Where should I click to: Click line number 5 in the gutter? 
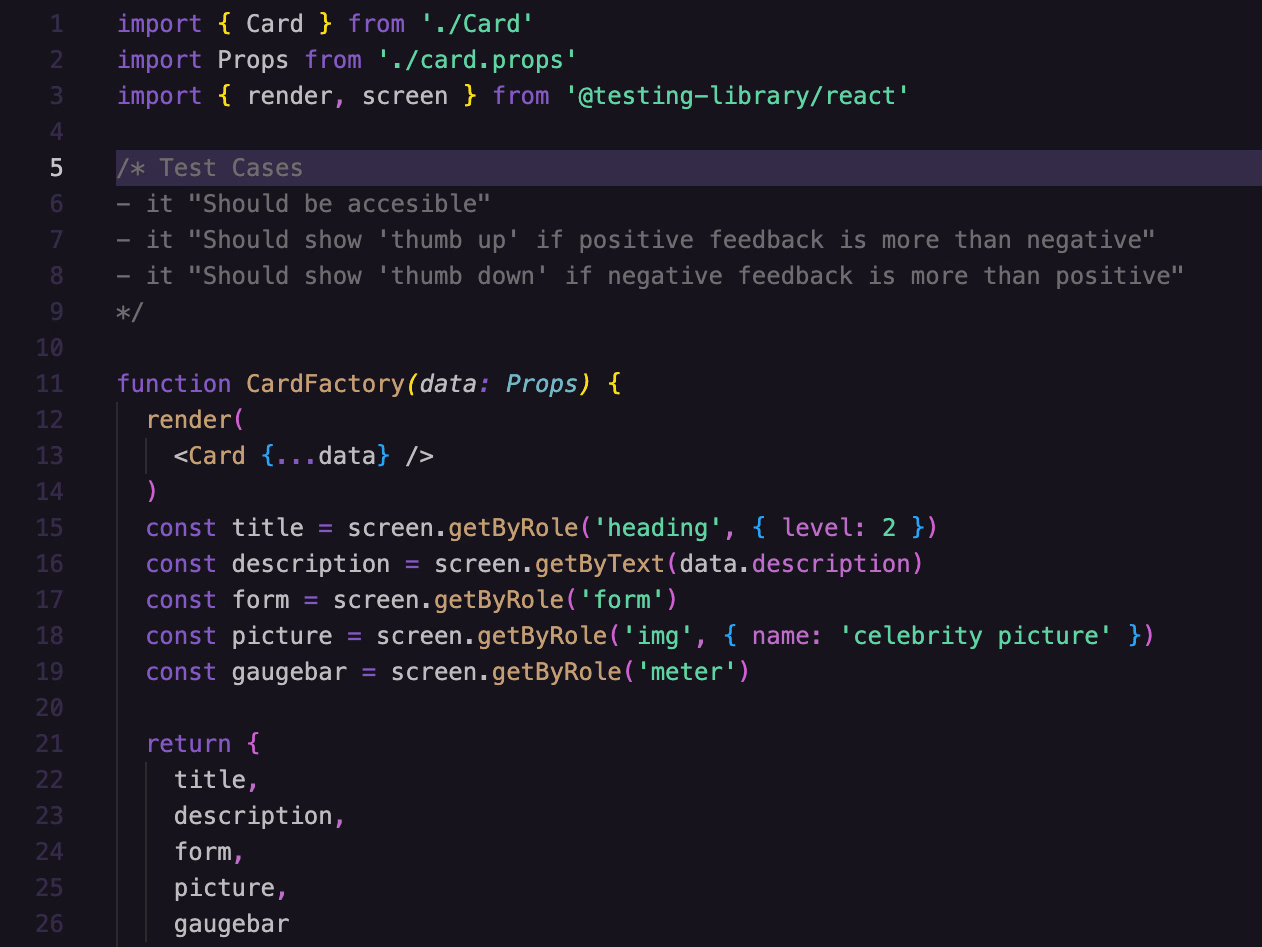tap(56, 168)
